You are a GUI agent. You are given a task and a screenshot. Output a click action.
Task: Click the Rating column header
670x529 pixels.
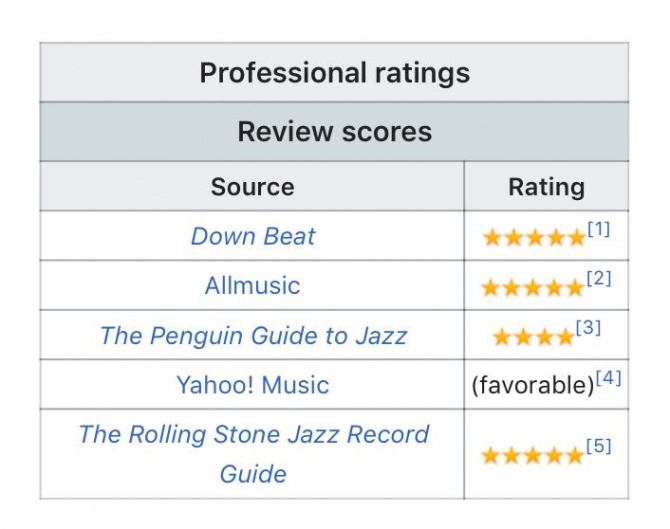click(547, 187)
